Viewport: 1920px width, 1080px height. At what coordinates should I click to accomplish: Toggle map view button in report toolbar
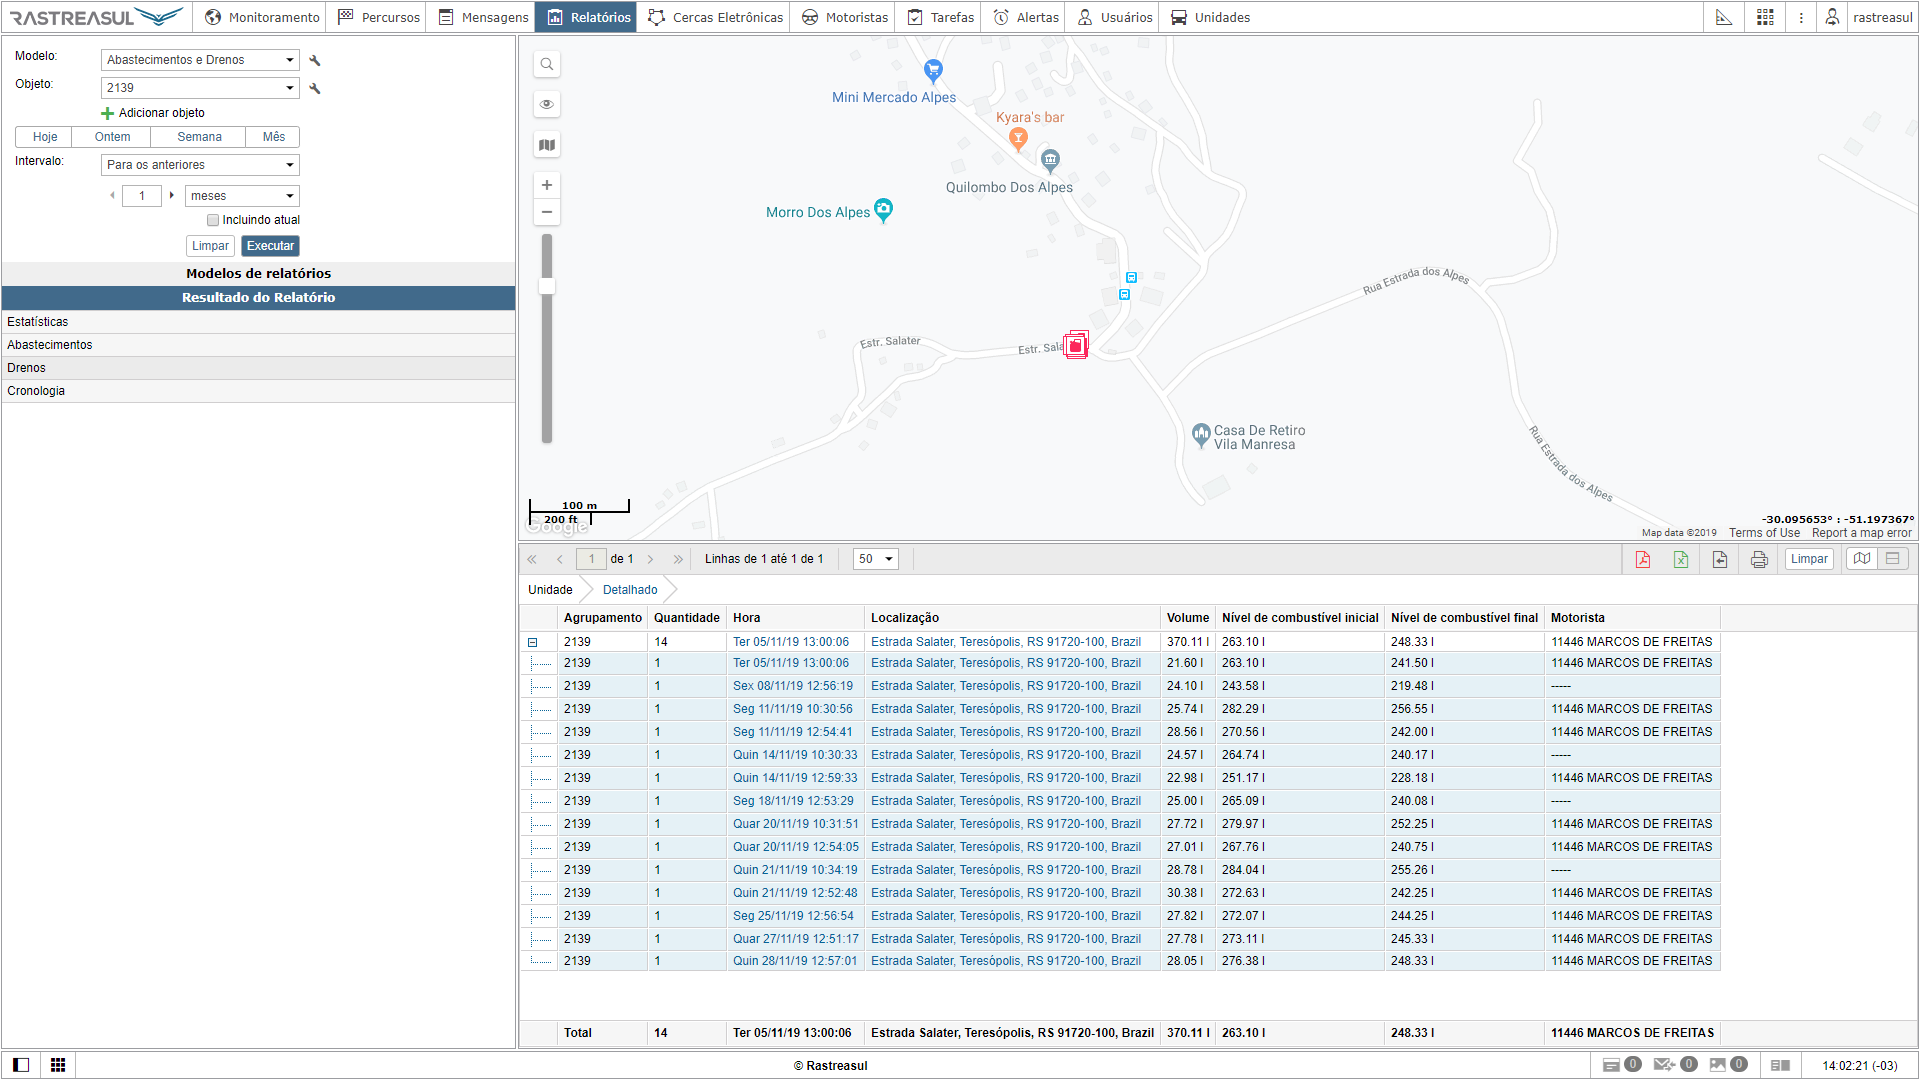1861,559
